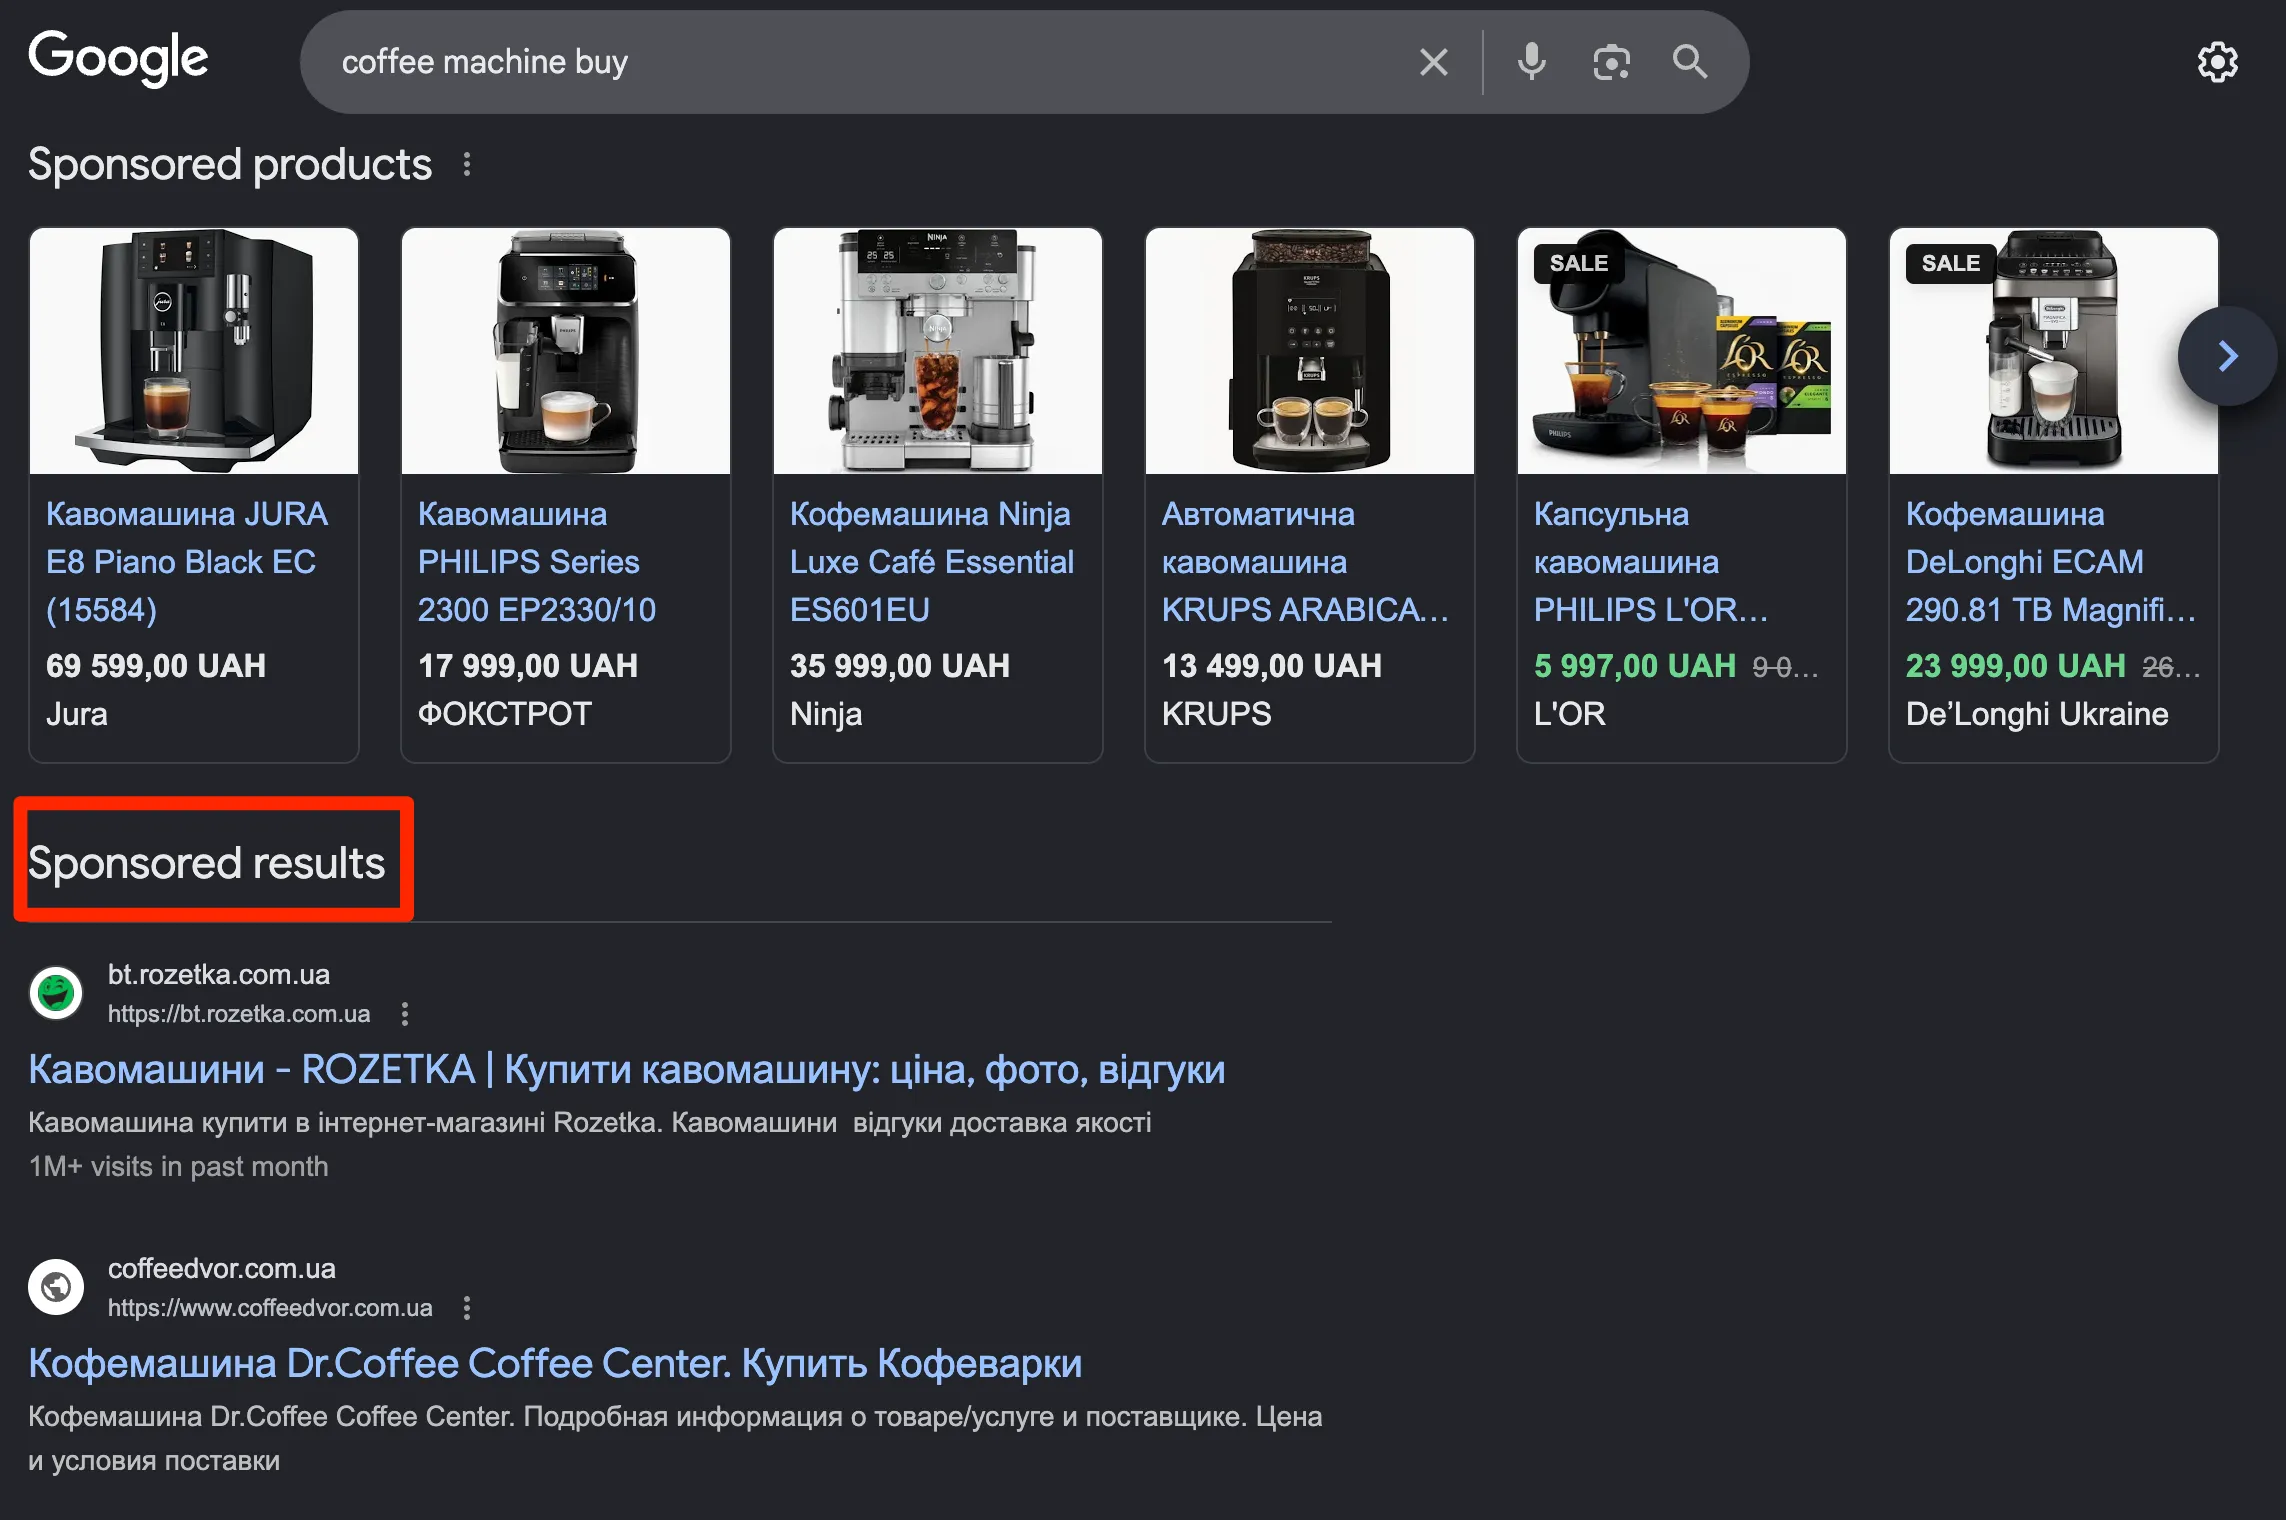Click the Sponsored results heading
This screenshot has width=2286, height=1520.
pyautogui.click(x=206, y=863)
